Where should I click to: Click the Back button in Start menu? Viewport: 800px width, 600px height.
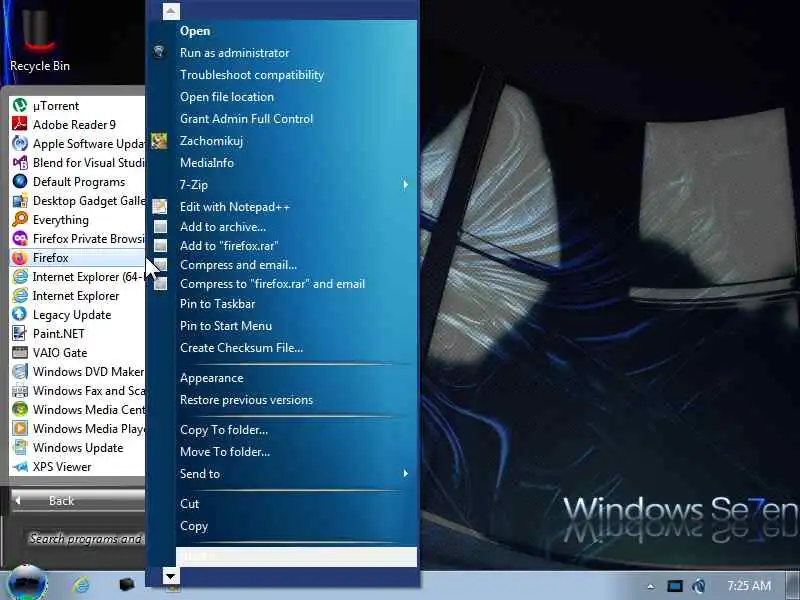click(78, 501)
